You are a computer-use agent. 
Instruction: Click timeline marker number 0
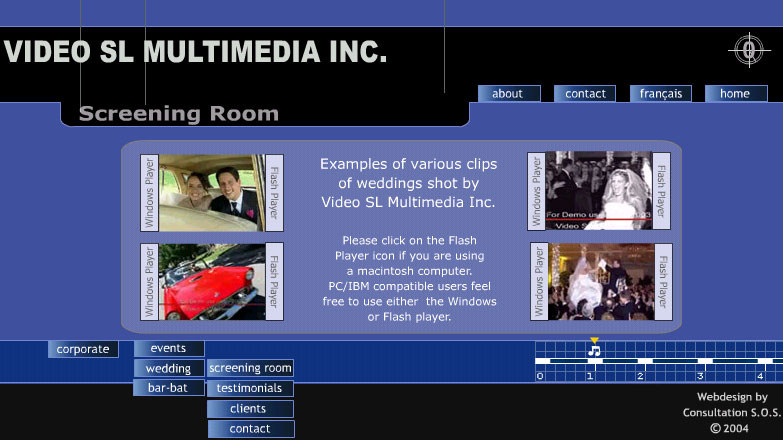click(540, 376)
